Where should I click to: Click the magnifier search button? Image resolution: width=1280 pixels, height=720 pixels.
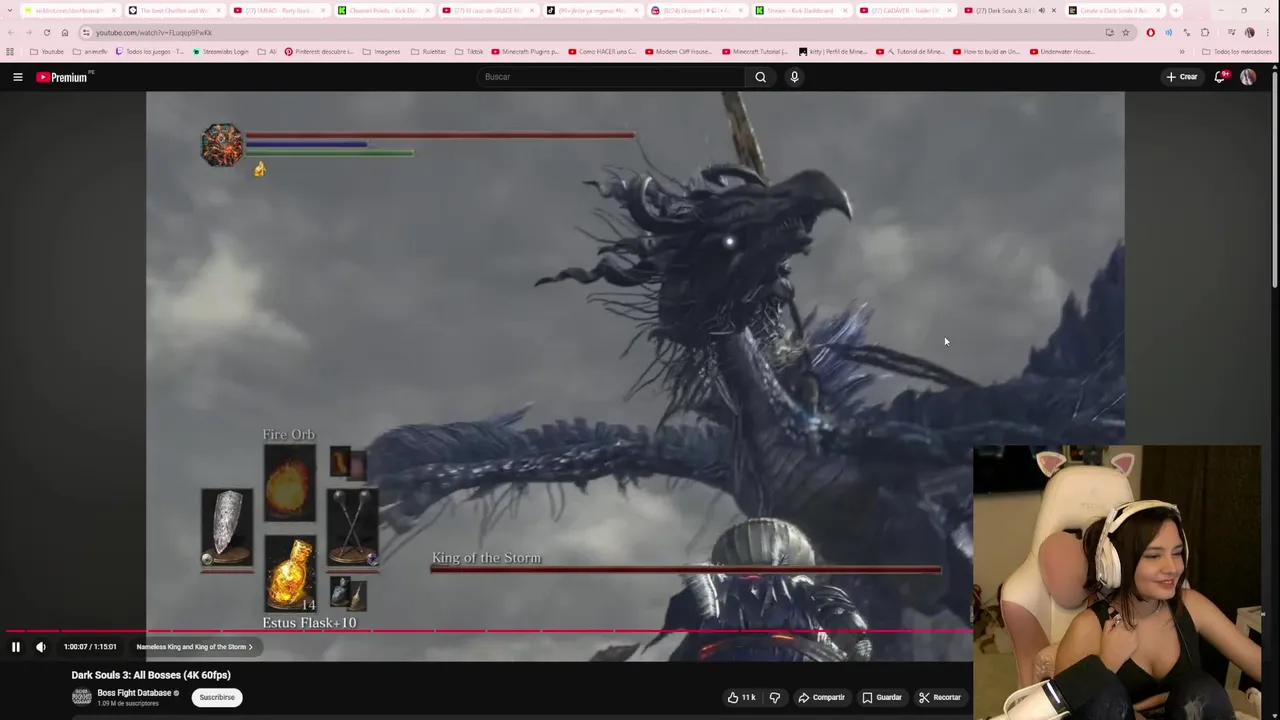[x=760, y=77]
